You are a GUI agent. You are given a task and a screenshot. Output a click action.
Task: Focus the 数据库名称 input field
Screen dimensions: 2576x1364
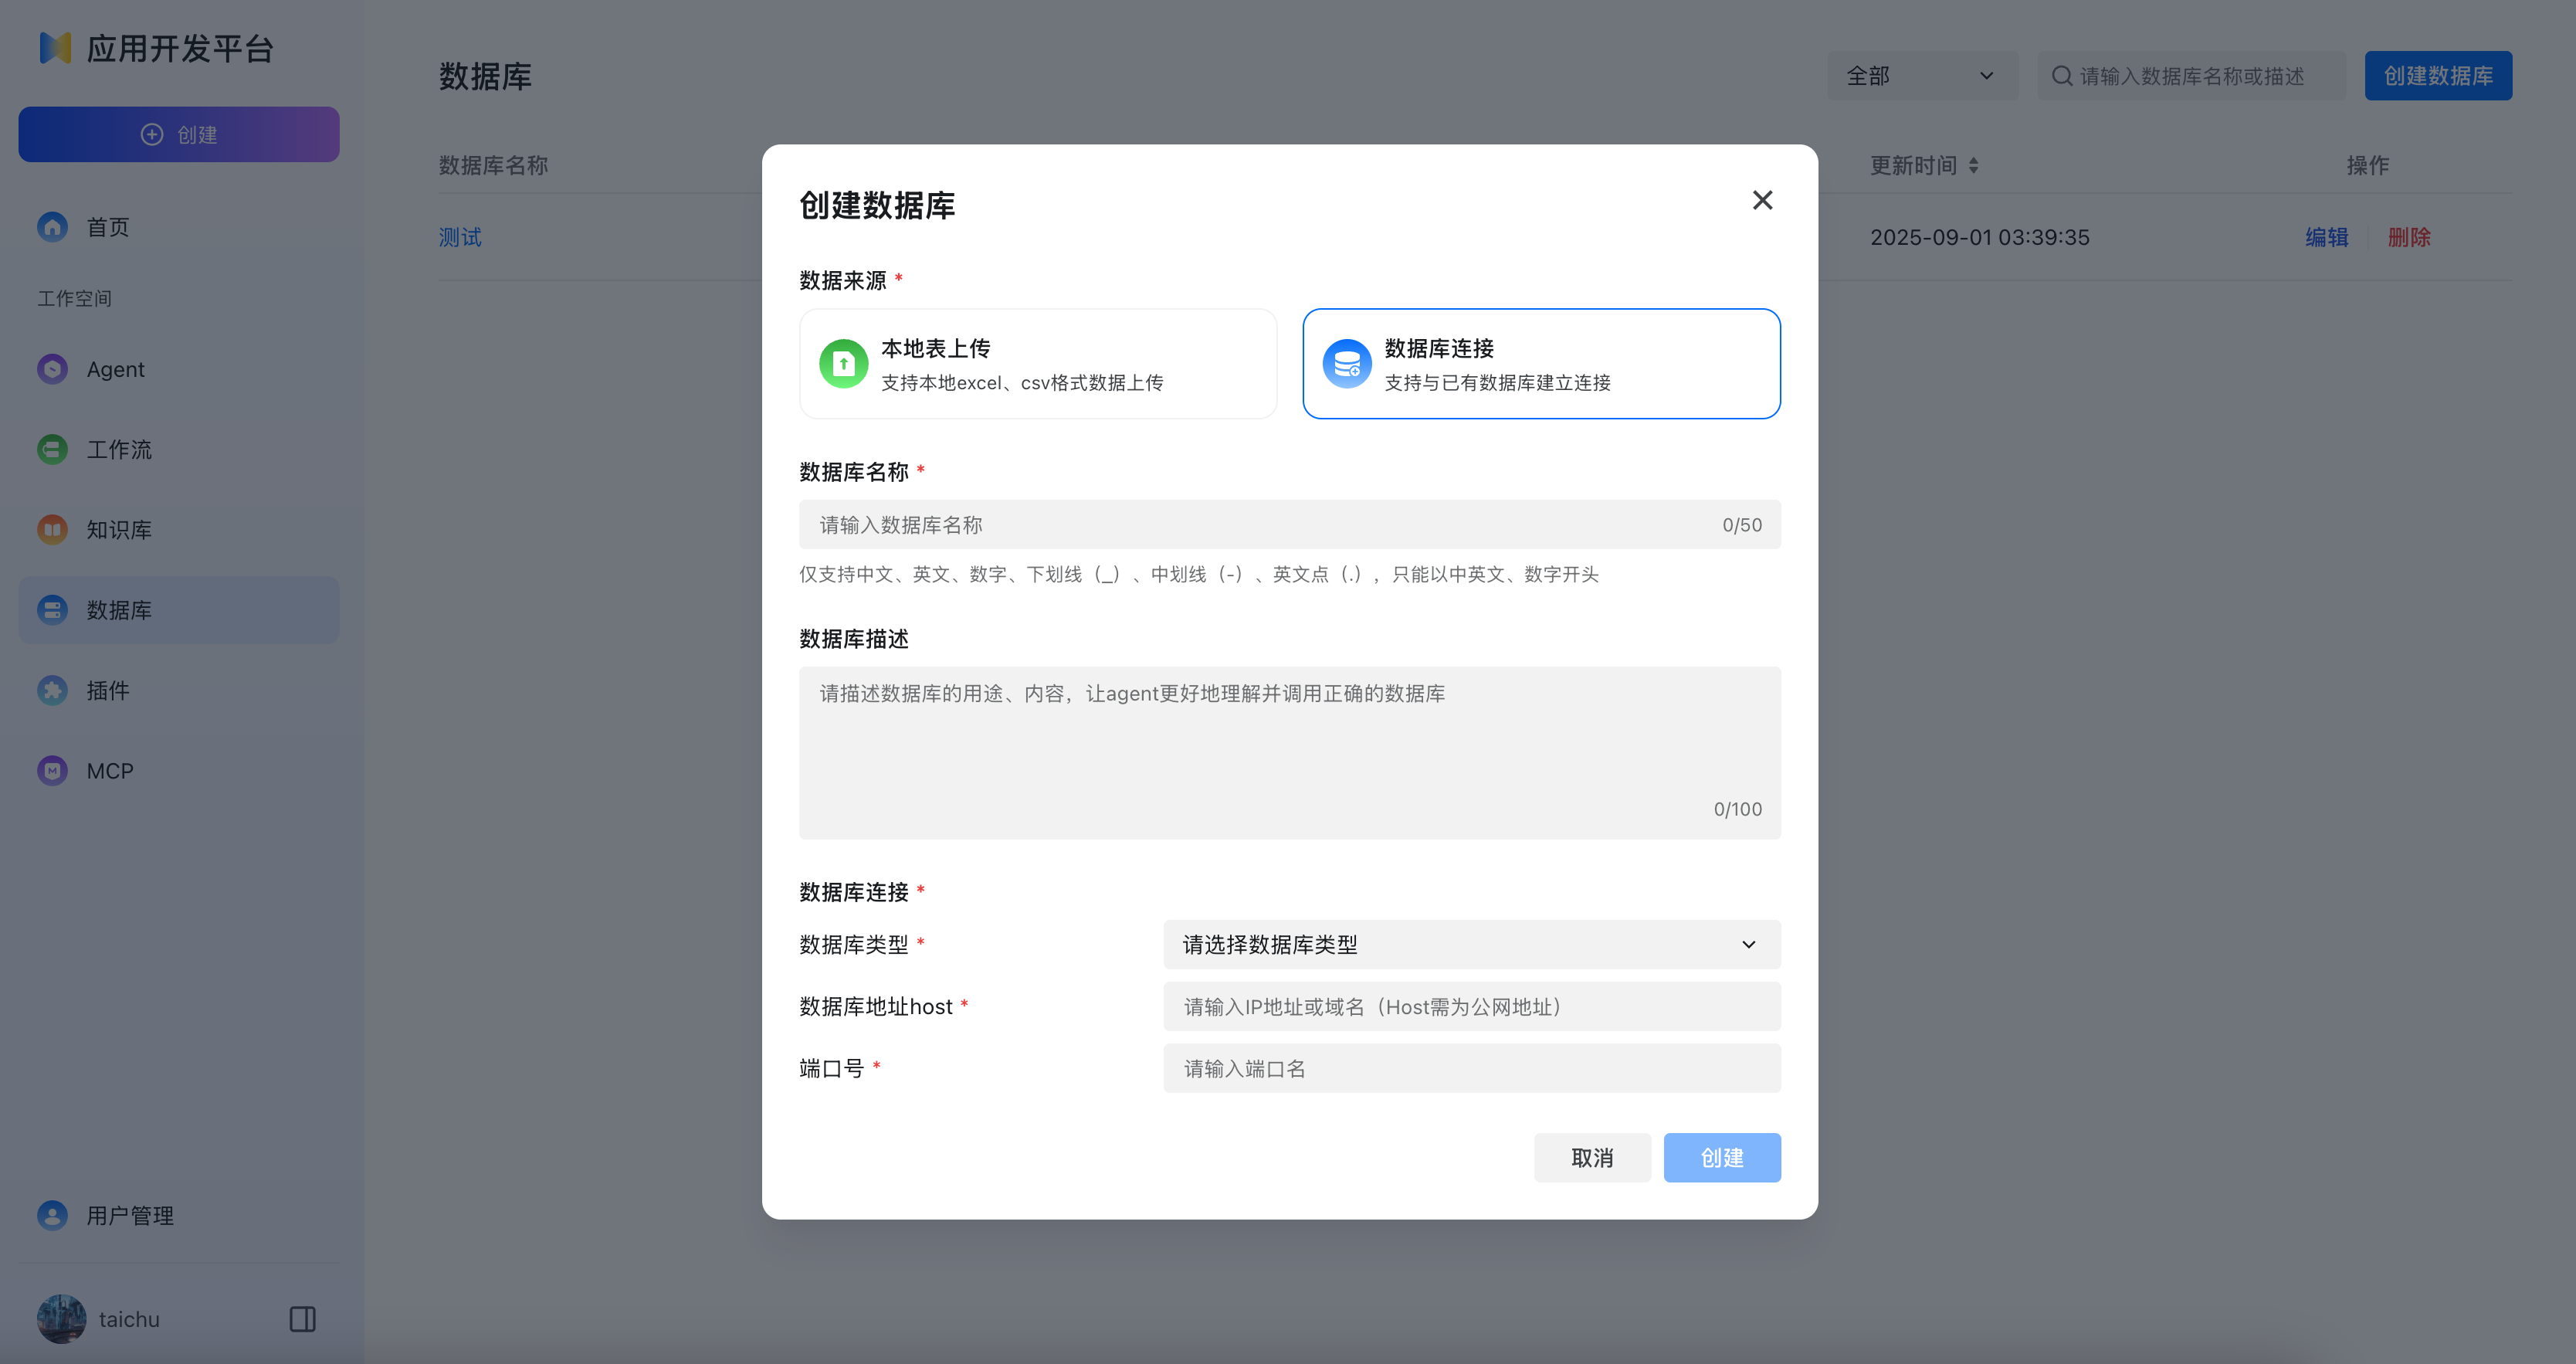[1289, 524]
